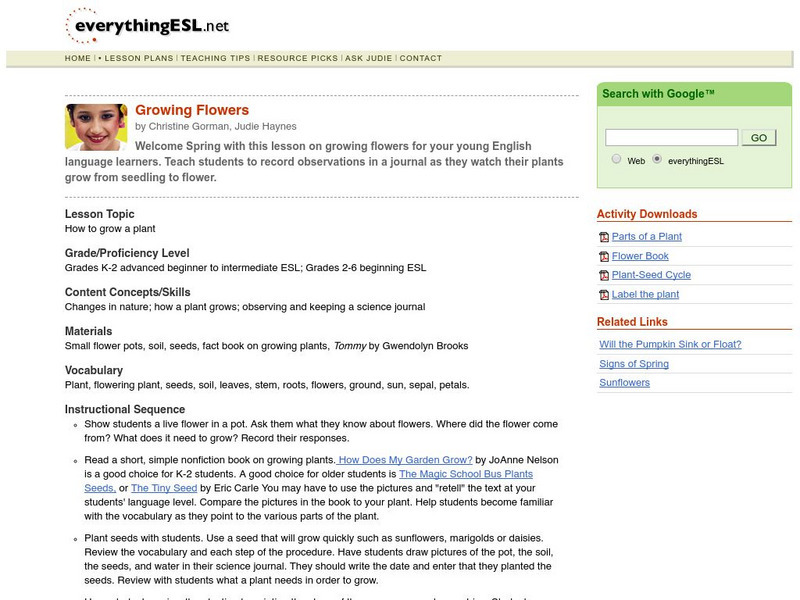Open Will the Pumpkin Sink or Float? link
Image resolution: width=800 pixels, height=600 pixels.
point(670,345)
